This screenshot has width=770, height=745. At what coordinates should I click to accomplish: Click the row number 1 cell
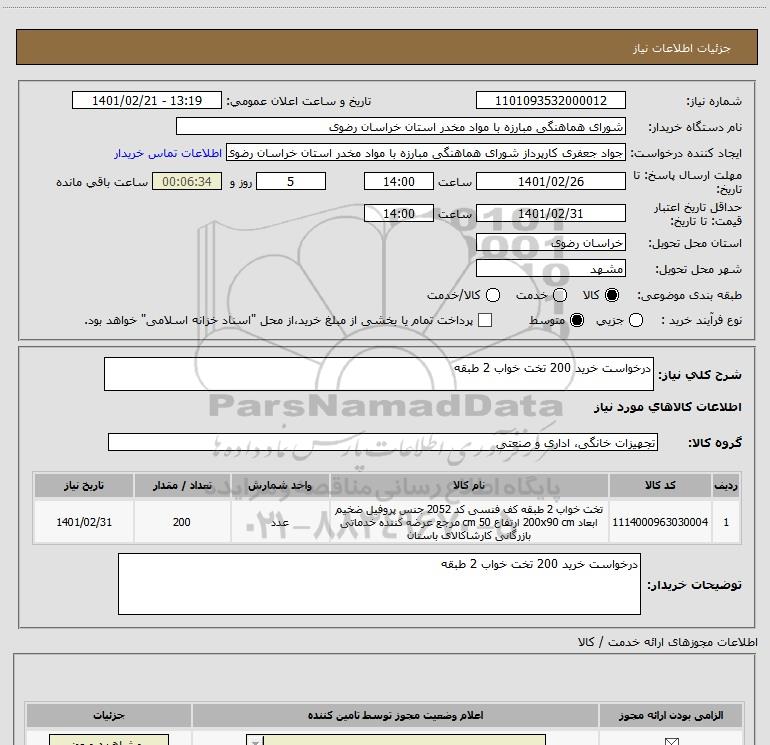[x=726, y=522]
